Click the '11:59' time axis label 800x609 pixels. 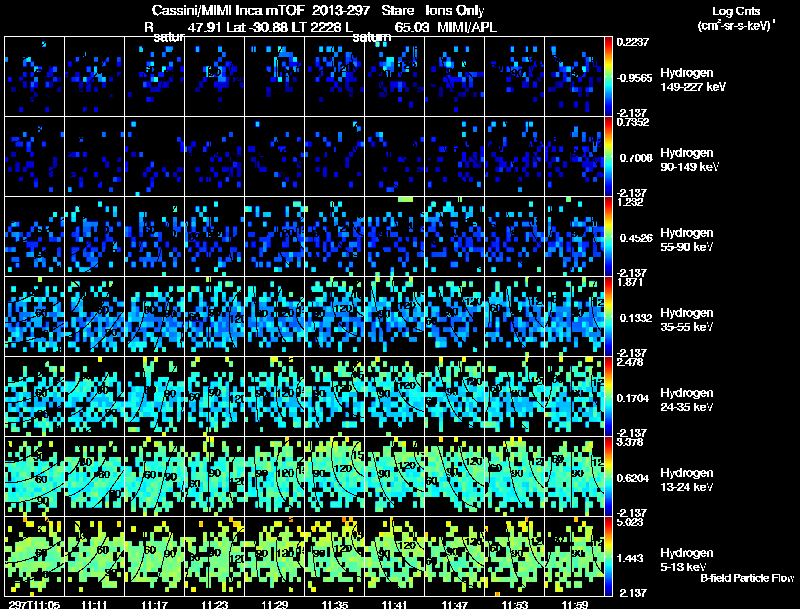click(574, 604)
